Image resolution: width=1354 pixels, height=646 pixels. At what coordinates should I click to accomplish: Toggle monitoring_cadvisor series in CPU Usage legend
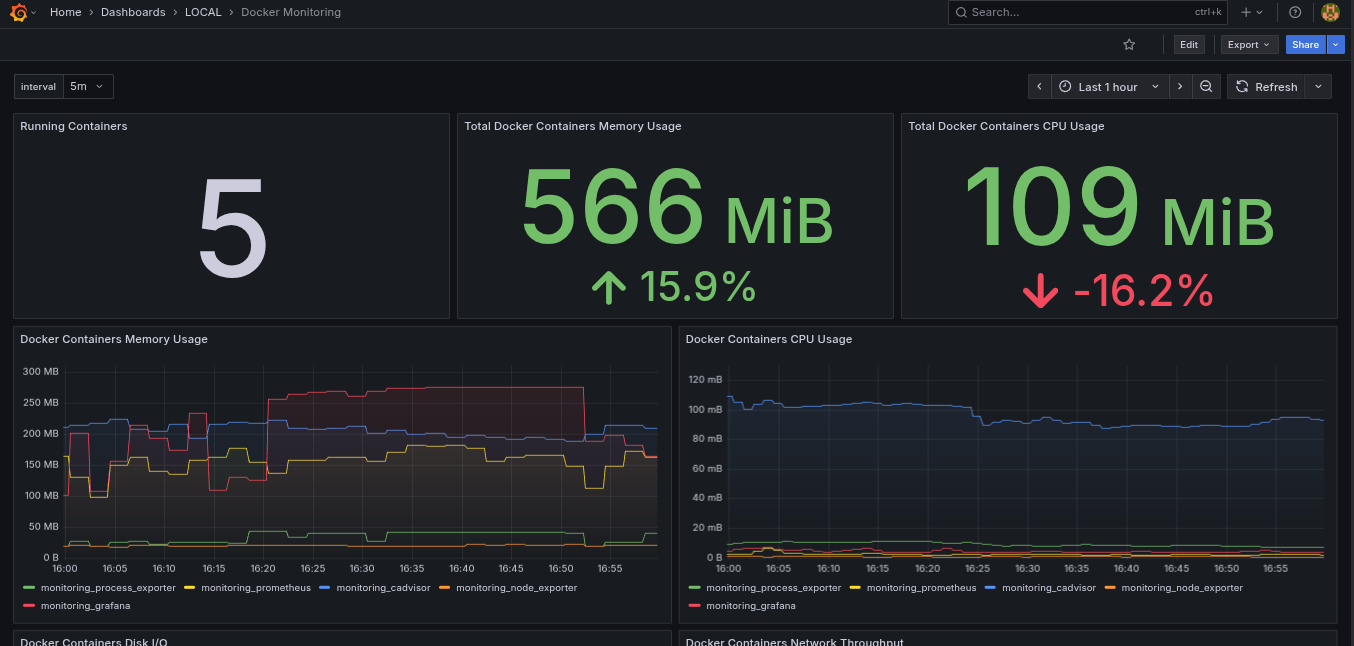click(1049, 588)
